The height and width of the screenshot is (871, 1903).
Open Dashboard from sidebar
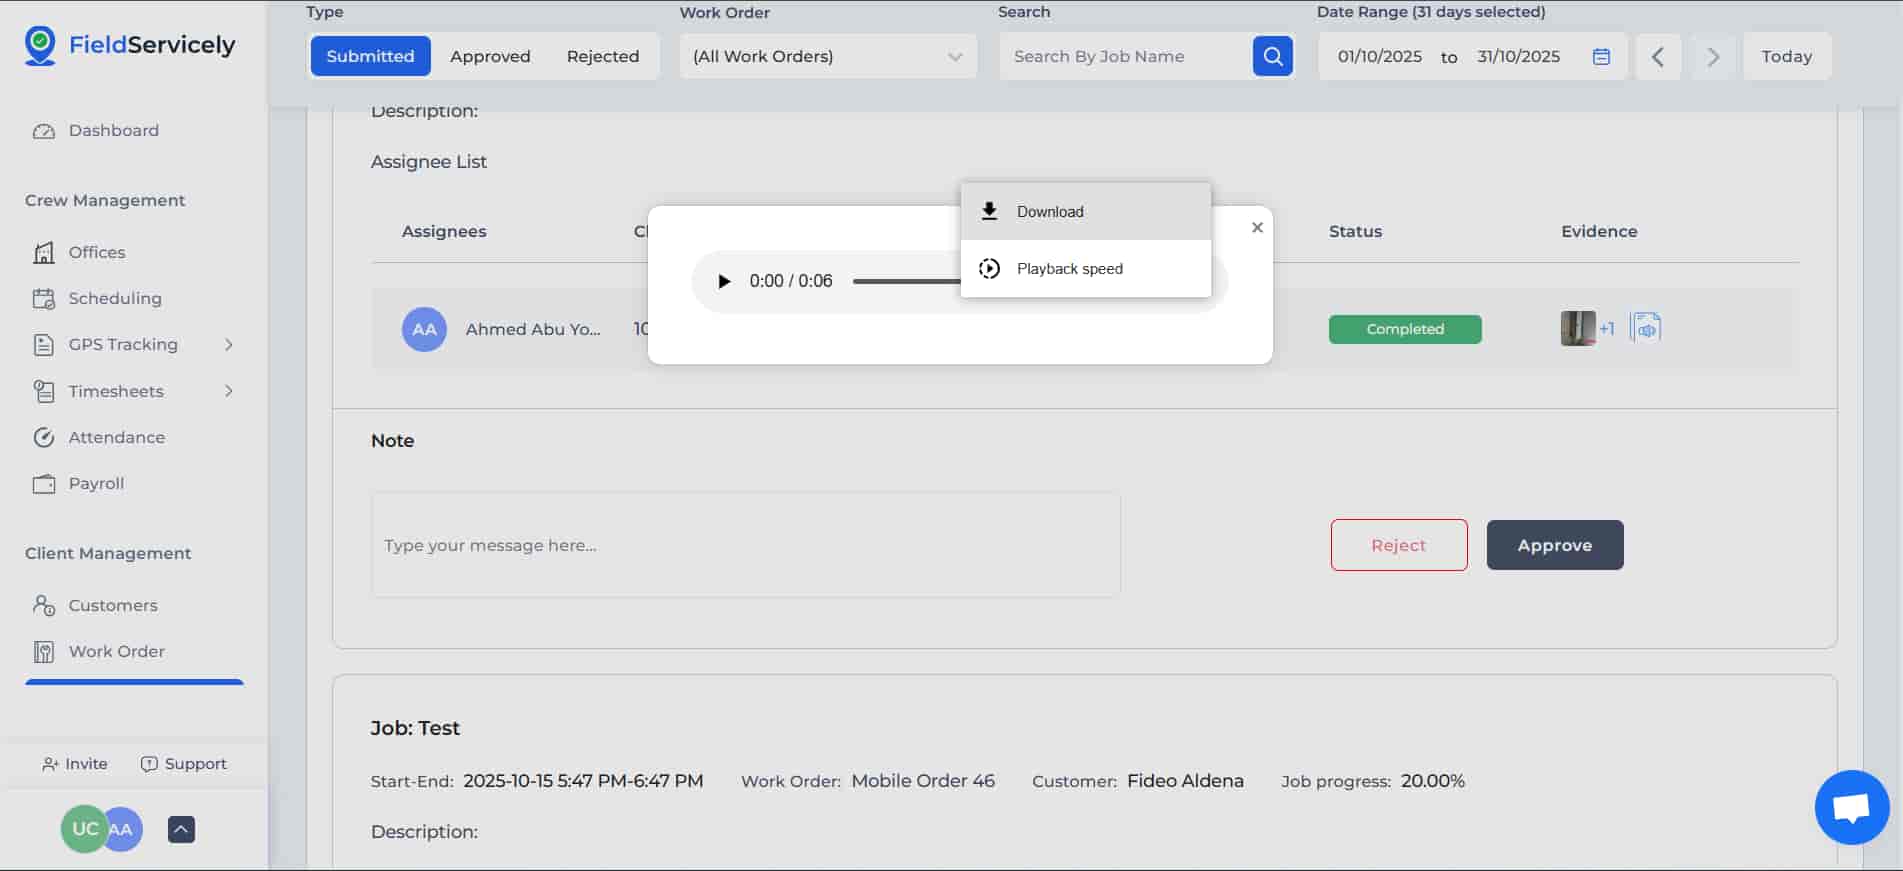[96, 131]
